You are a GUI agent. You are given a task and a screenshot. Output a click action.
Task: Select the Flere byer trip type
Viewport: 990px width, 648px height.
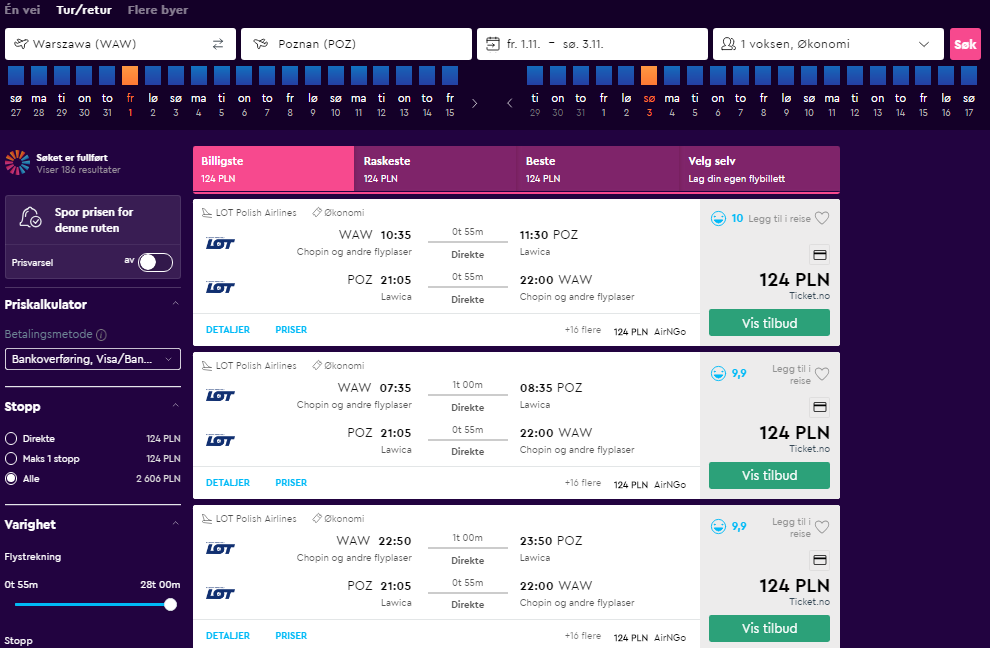point(158,10)
